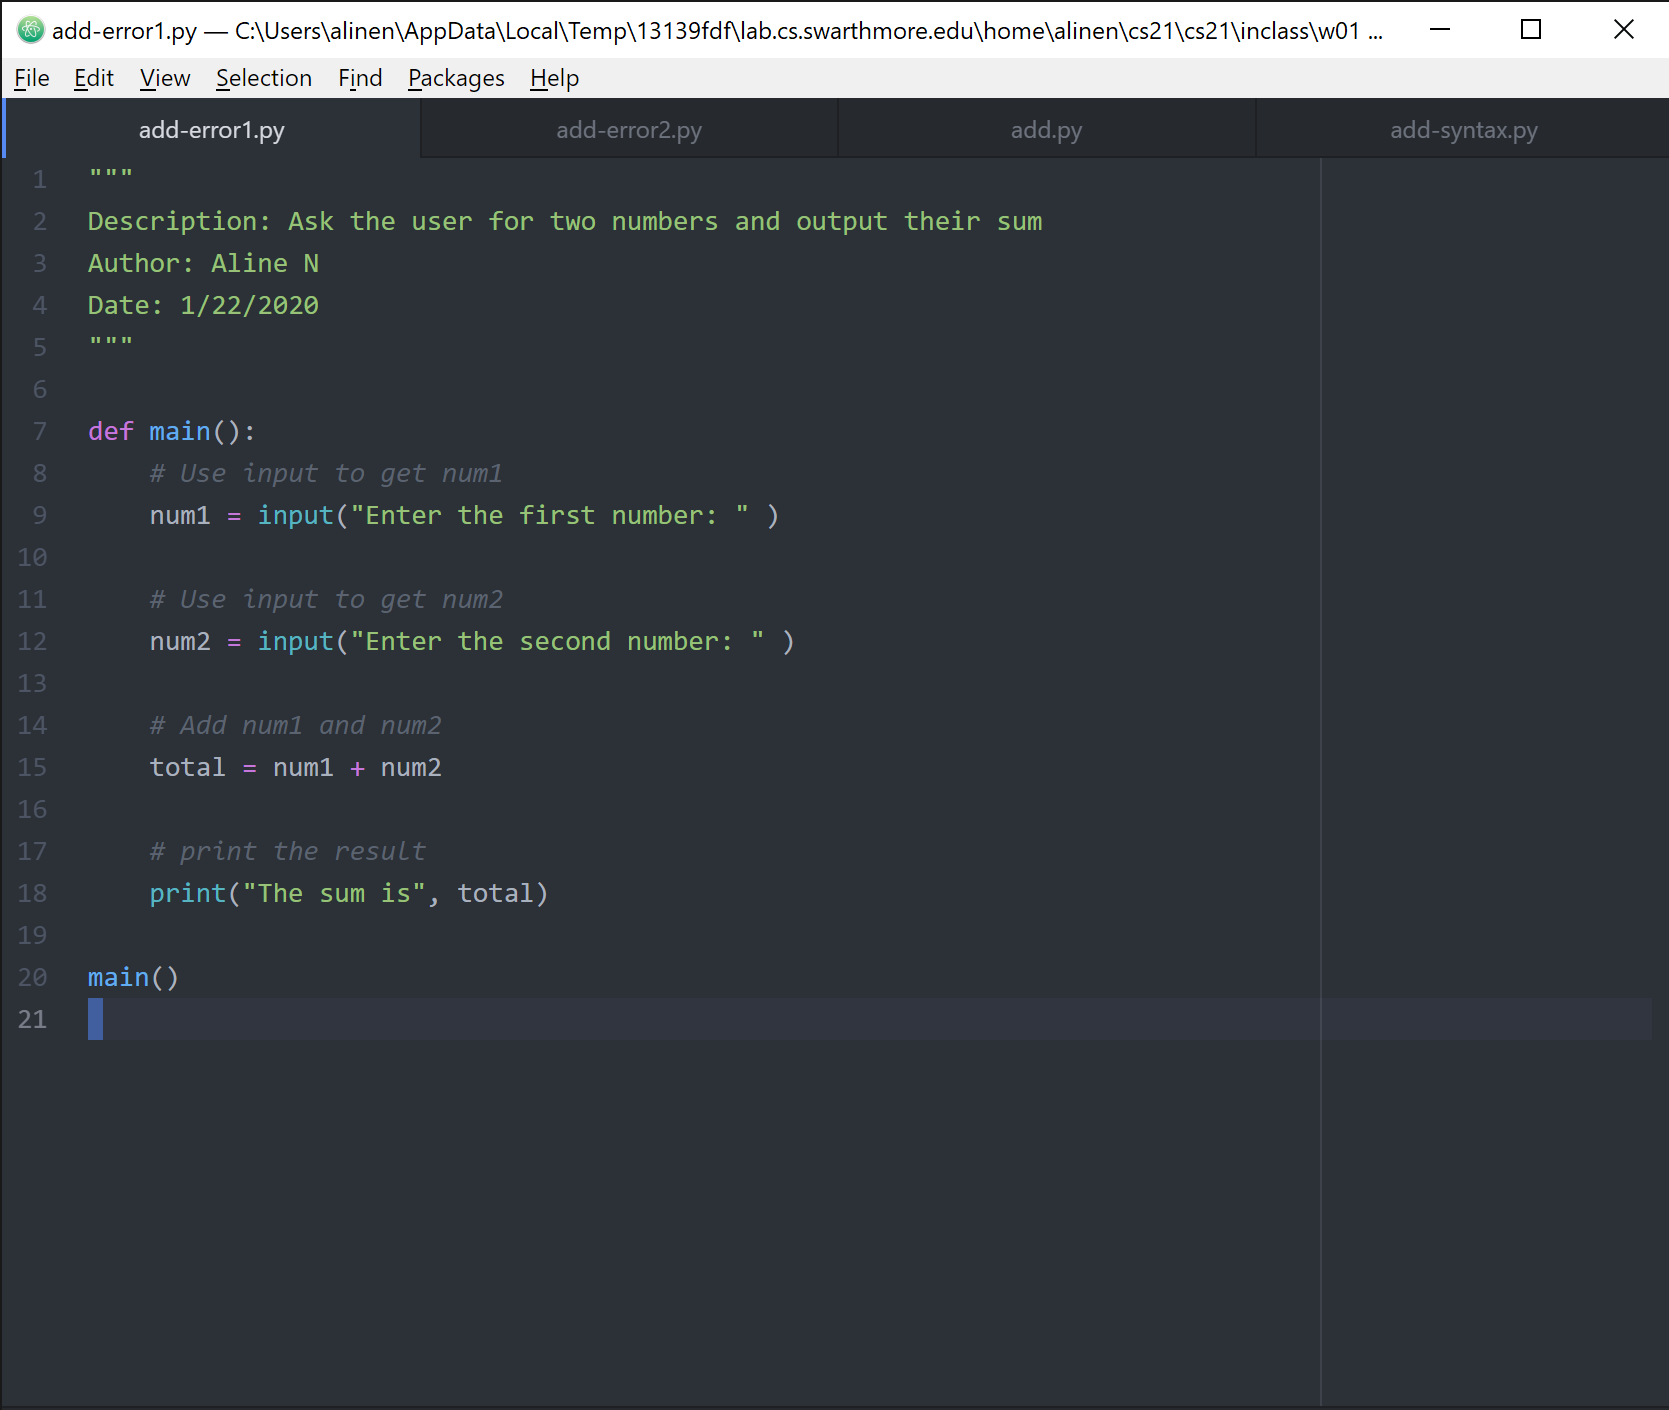Switch to the add.py tab

[1046, 130]
